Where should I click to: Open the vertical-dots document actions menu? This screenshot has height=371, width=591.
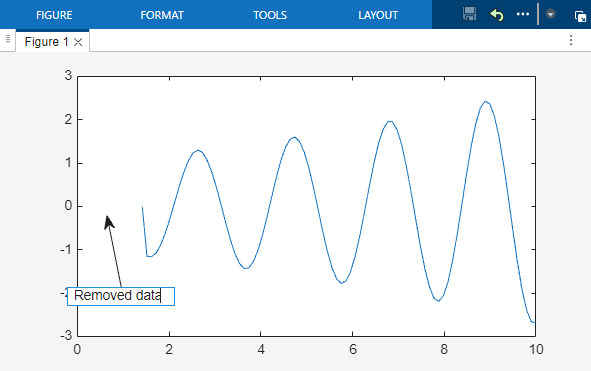coord(571,40)
